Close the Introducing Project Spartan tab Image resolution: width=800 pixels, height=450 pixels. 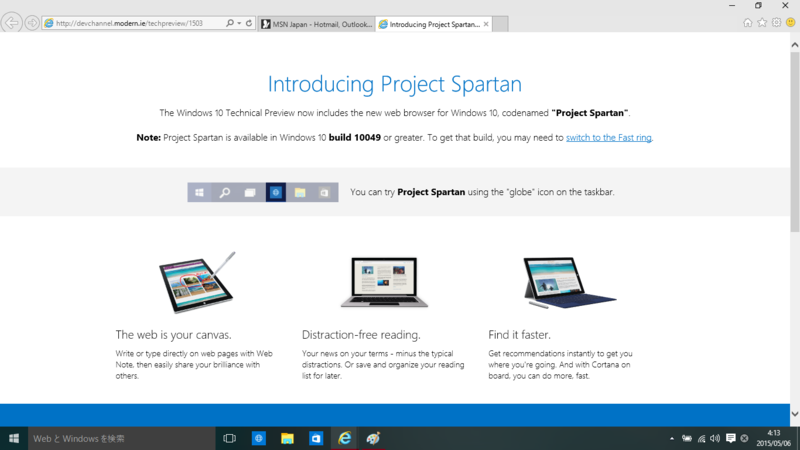coord(486,24)
